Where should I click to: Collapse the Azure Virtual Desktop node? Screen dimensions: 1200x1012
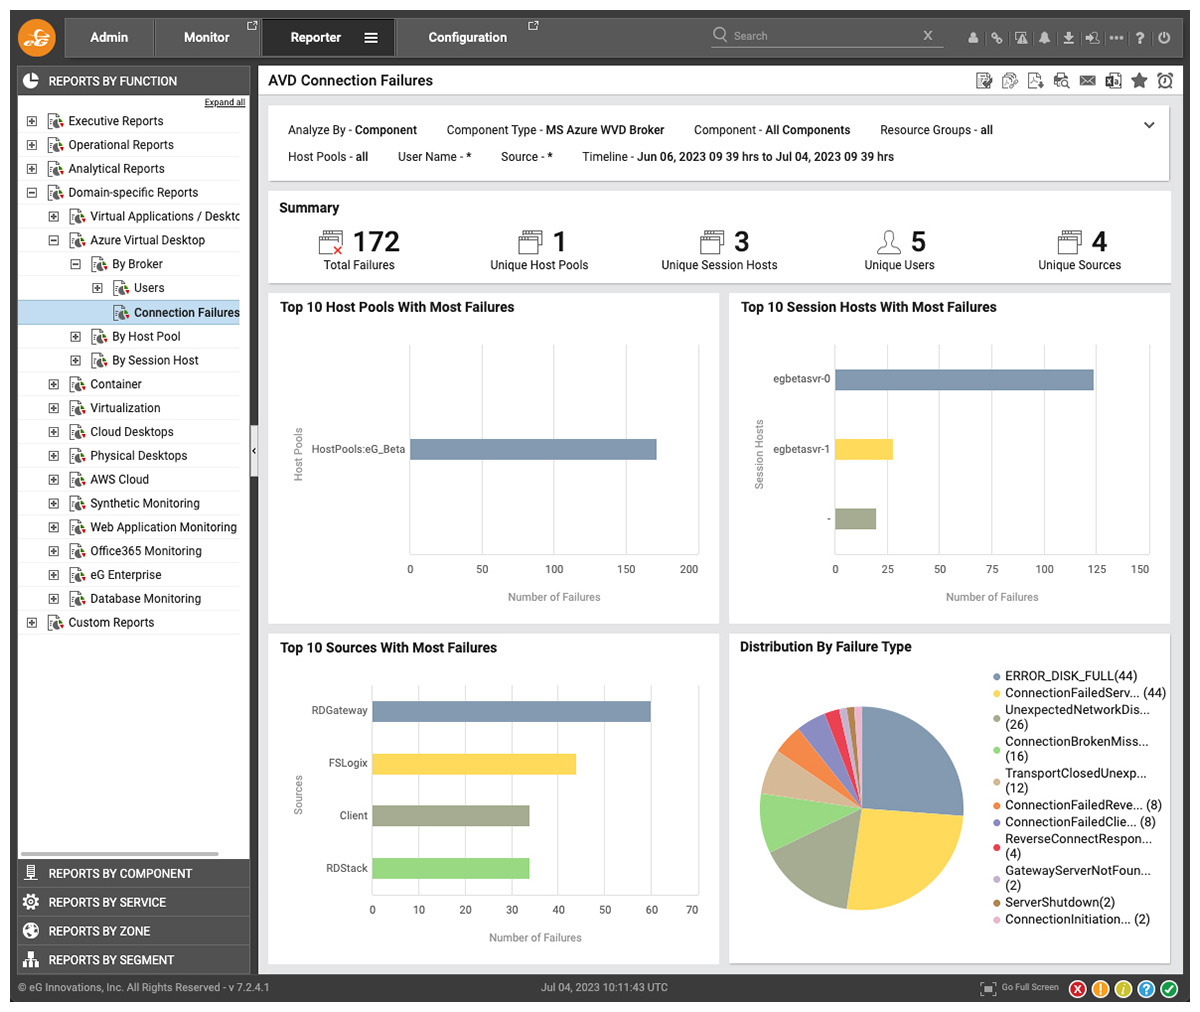53,240
